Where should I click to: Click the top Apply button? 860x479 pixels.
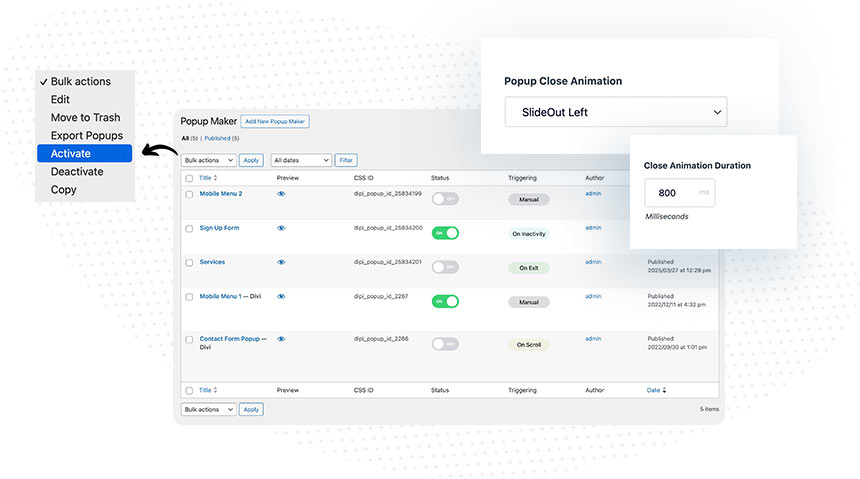[251, 160]
